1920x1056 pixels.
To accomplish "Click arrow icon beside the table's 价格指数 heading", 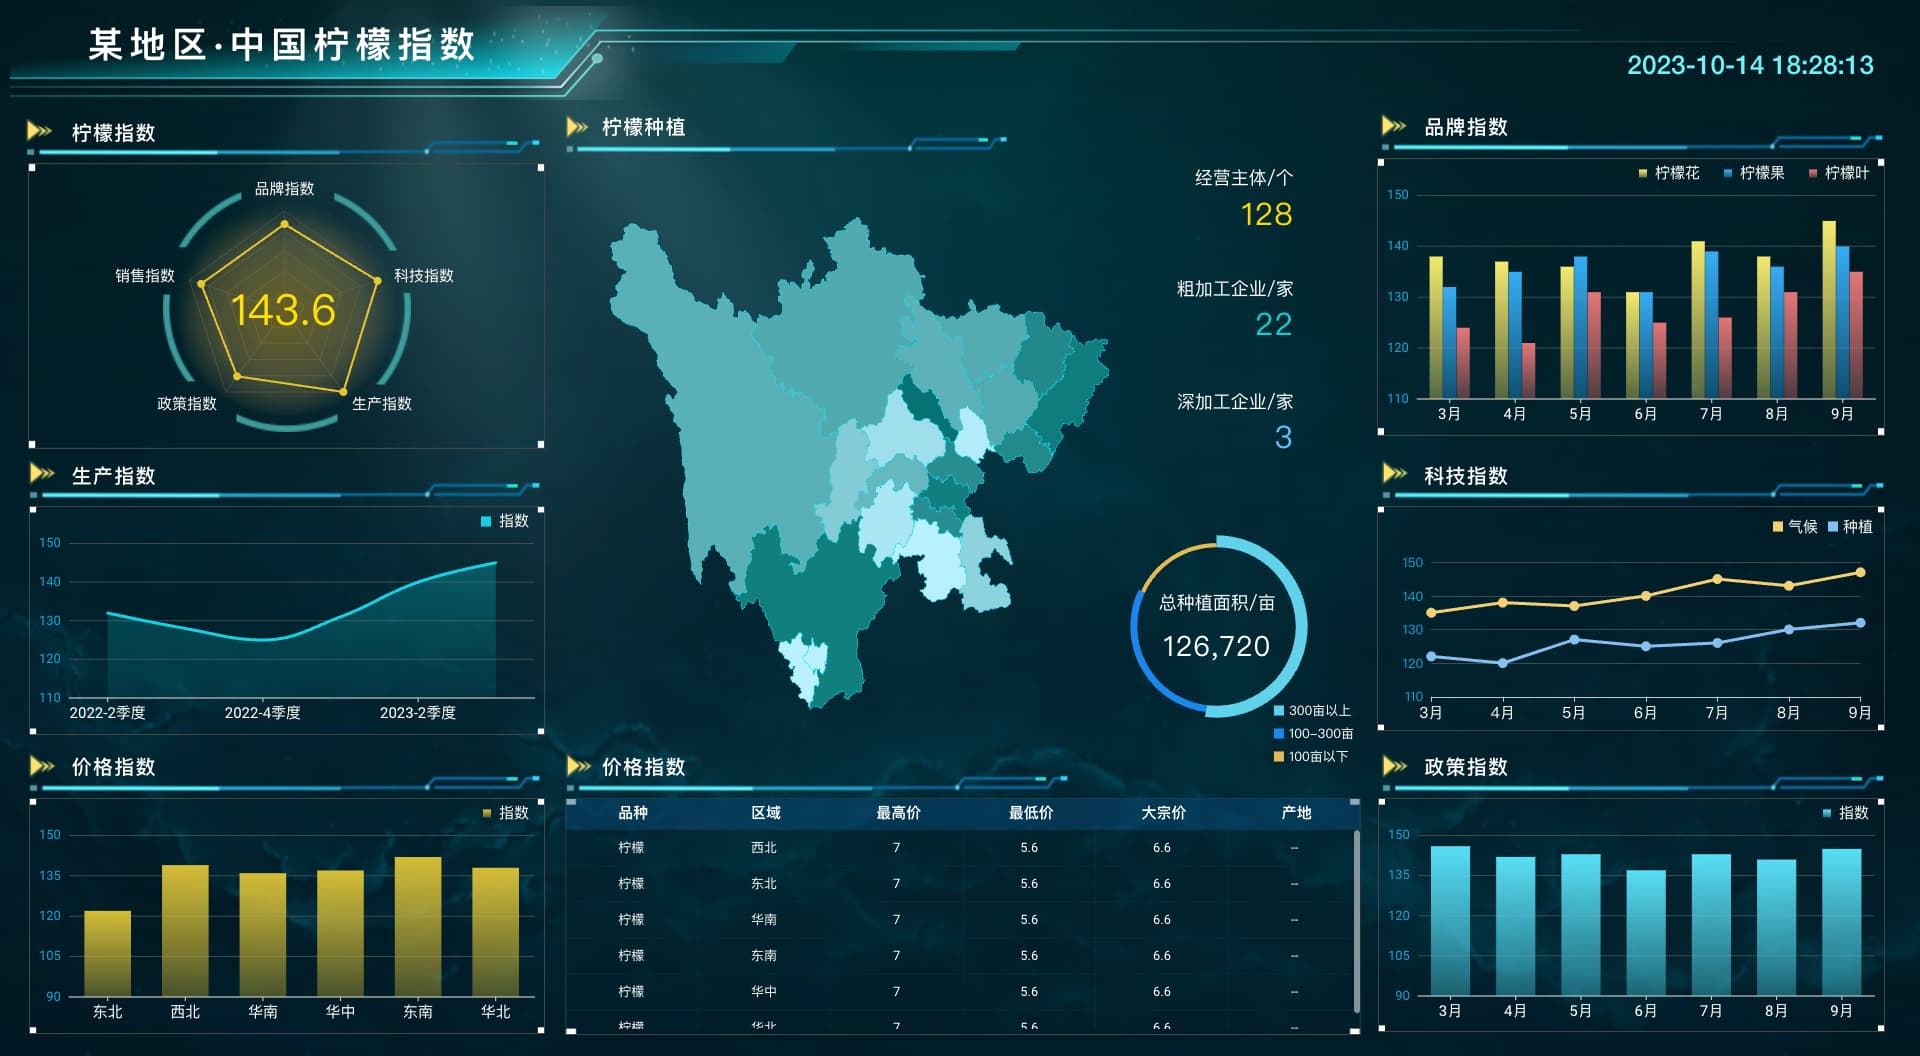I will pos(578,766).
